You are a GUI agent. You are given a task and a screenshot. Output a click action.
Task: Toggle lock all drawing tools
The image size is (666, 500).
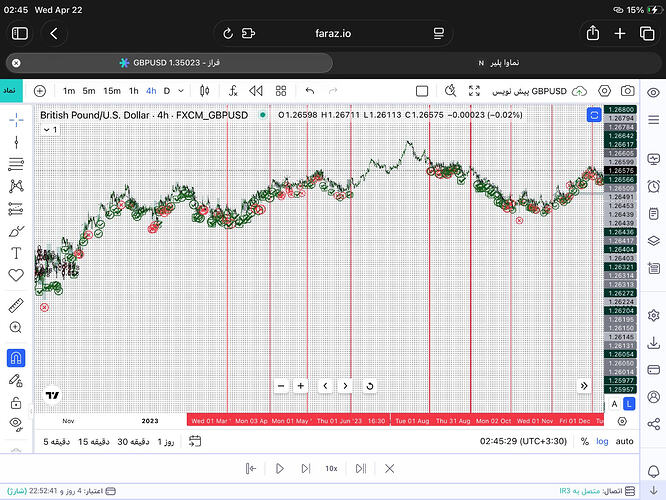tap(16, 402)
